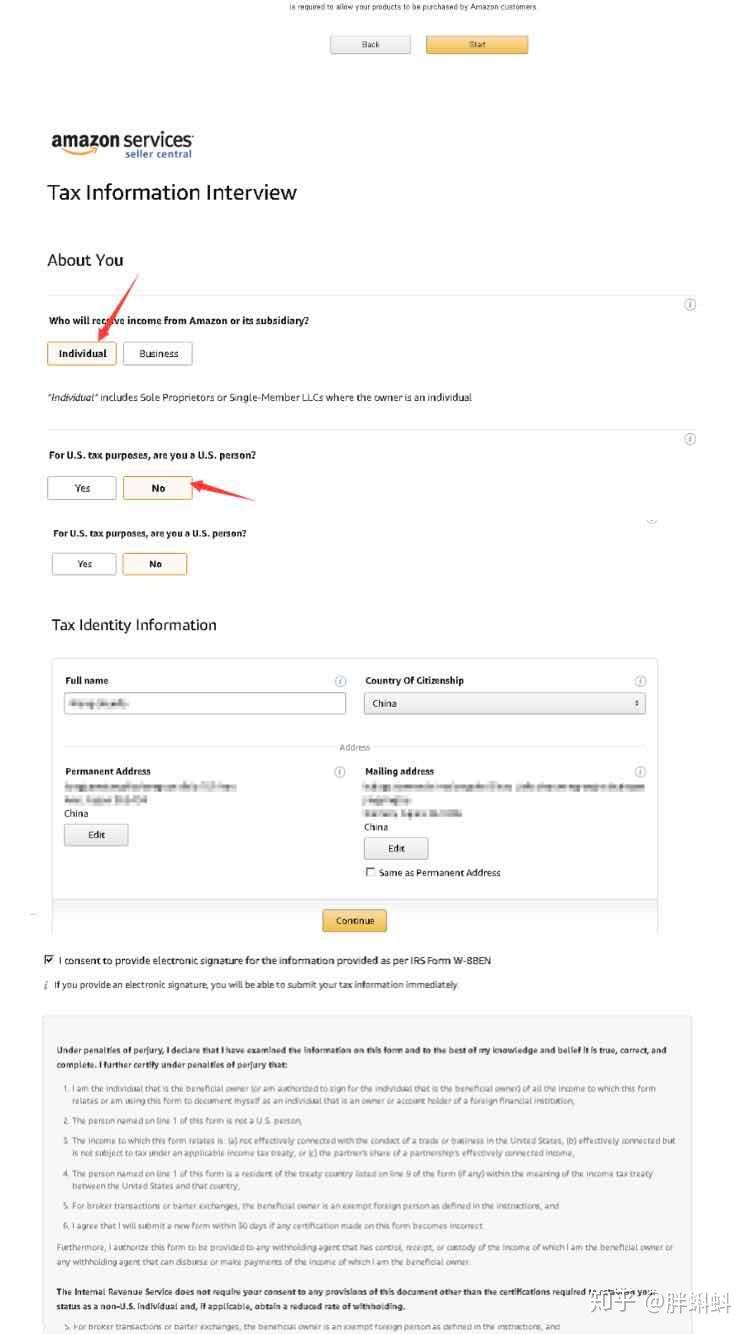This screenshot has height=1334, width=750.
Task: Select Individual as income recipient
Action: [82, 353]
